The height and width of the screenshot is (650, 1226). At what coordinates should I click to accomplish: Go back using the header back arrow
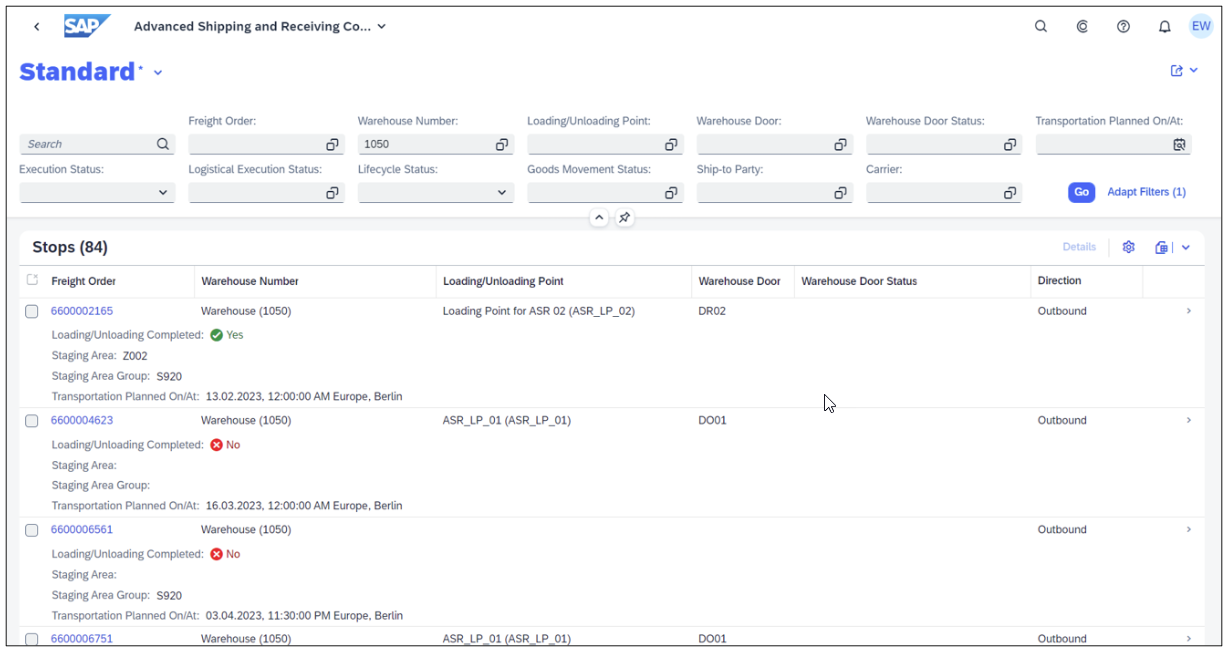coord(37,27)
